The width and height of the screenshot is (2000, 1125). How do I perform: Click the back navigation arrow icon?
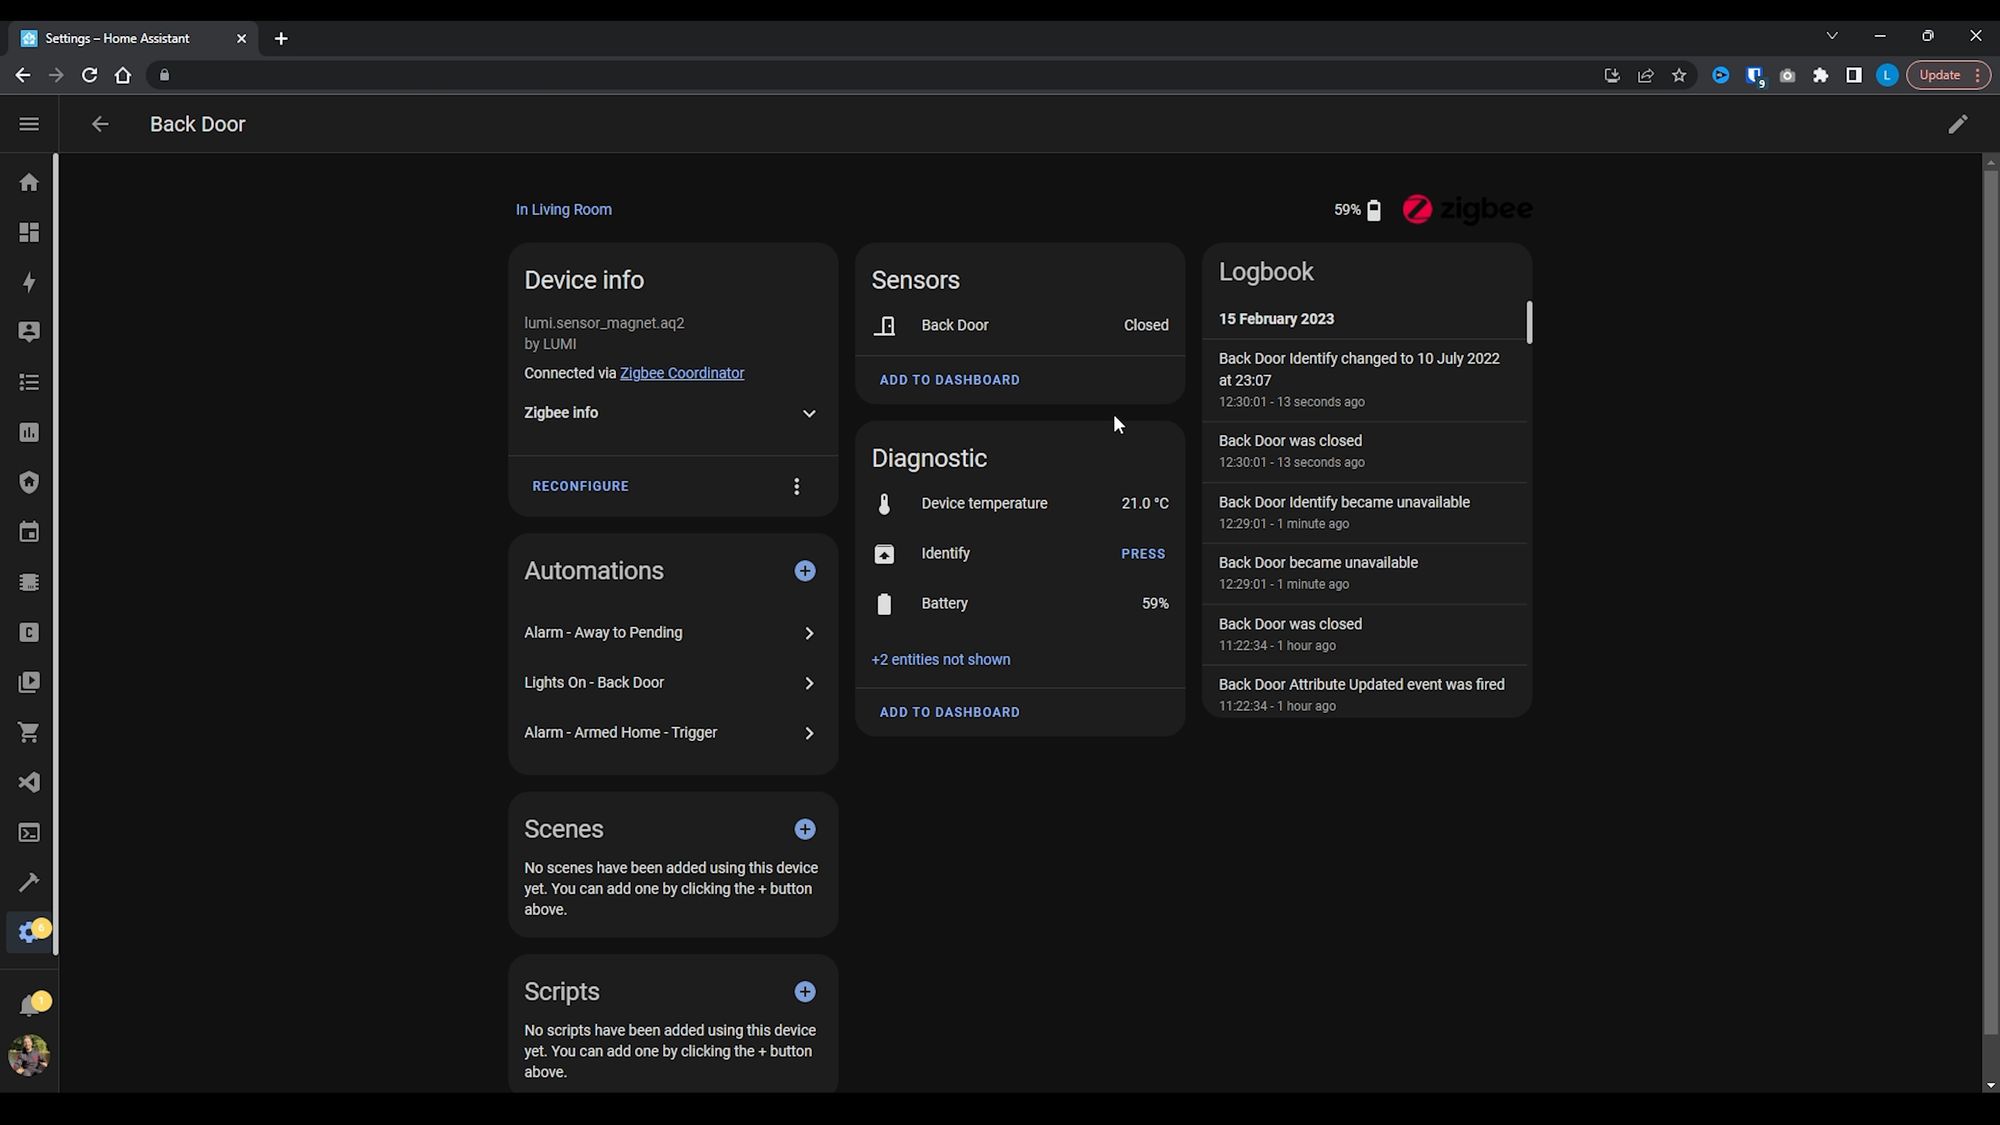99,124
